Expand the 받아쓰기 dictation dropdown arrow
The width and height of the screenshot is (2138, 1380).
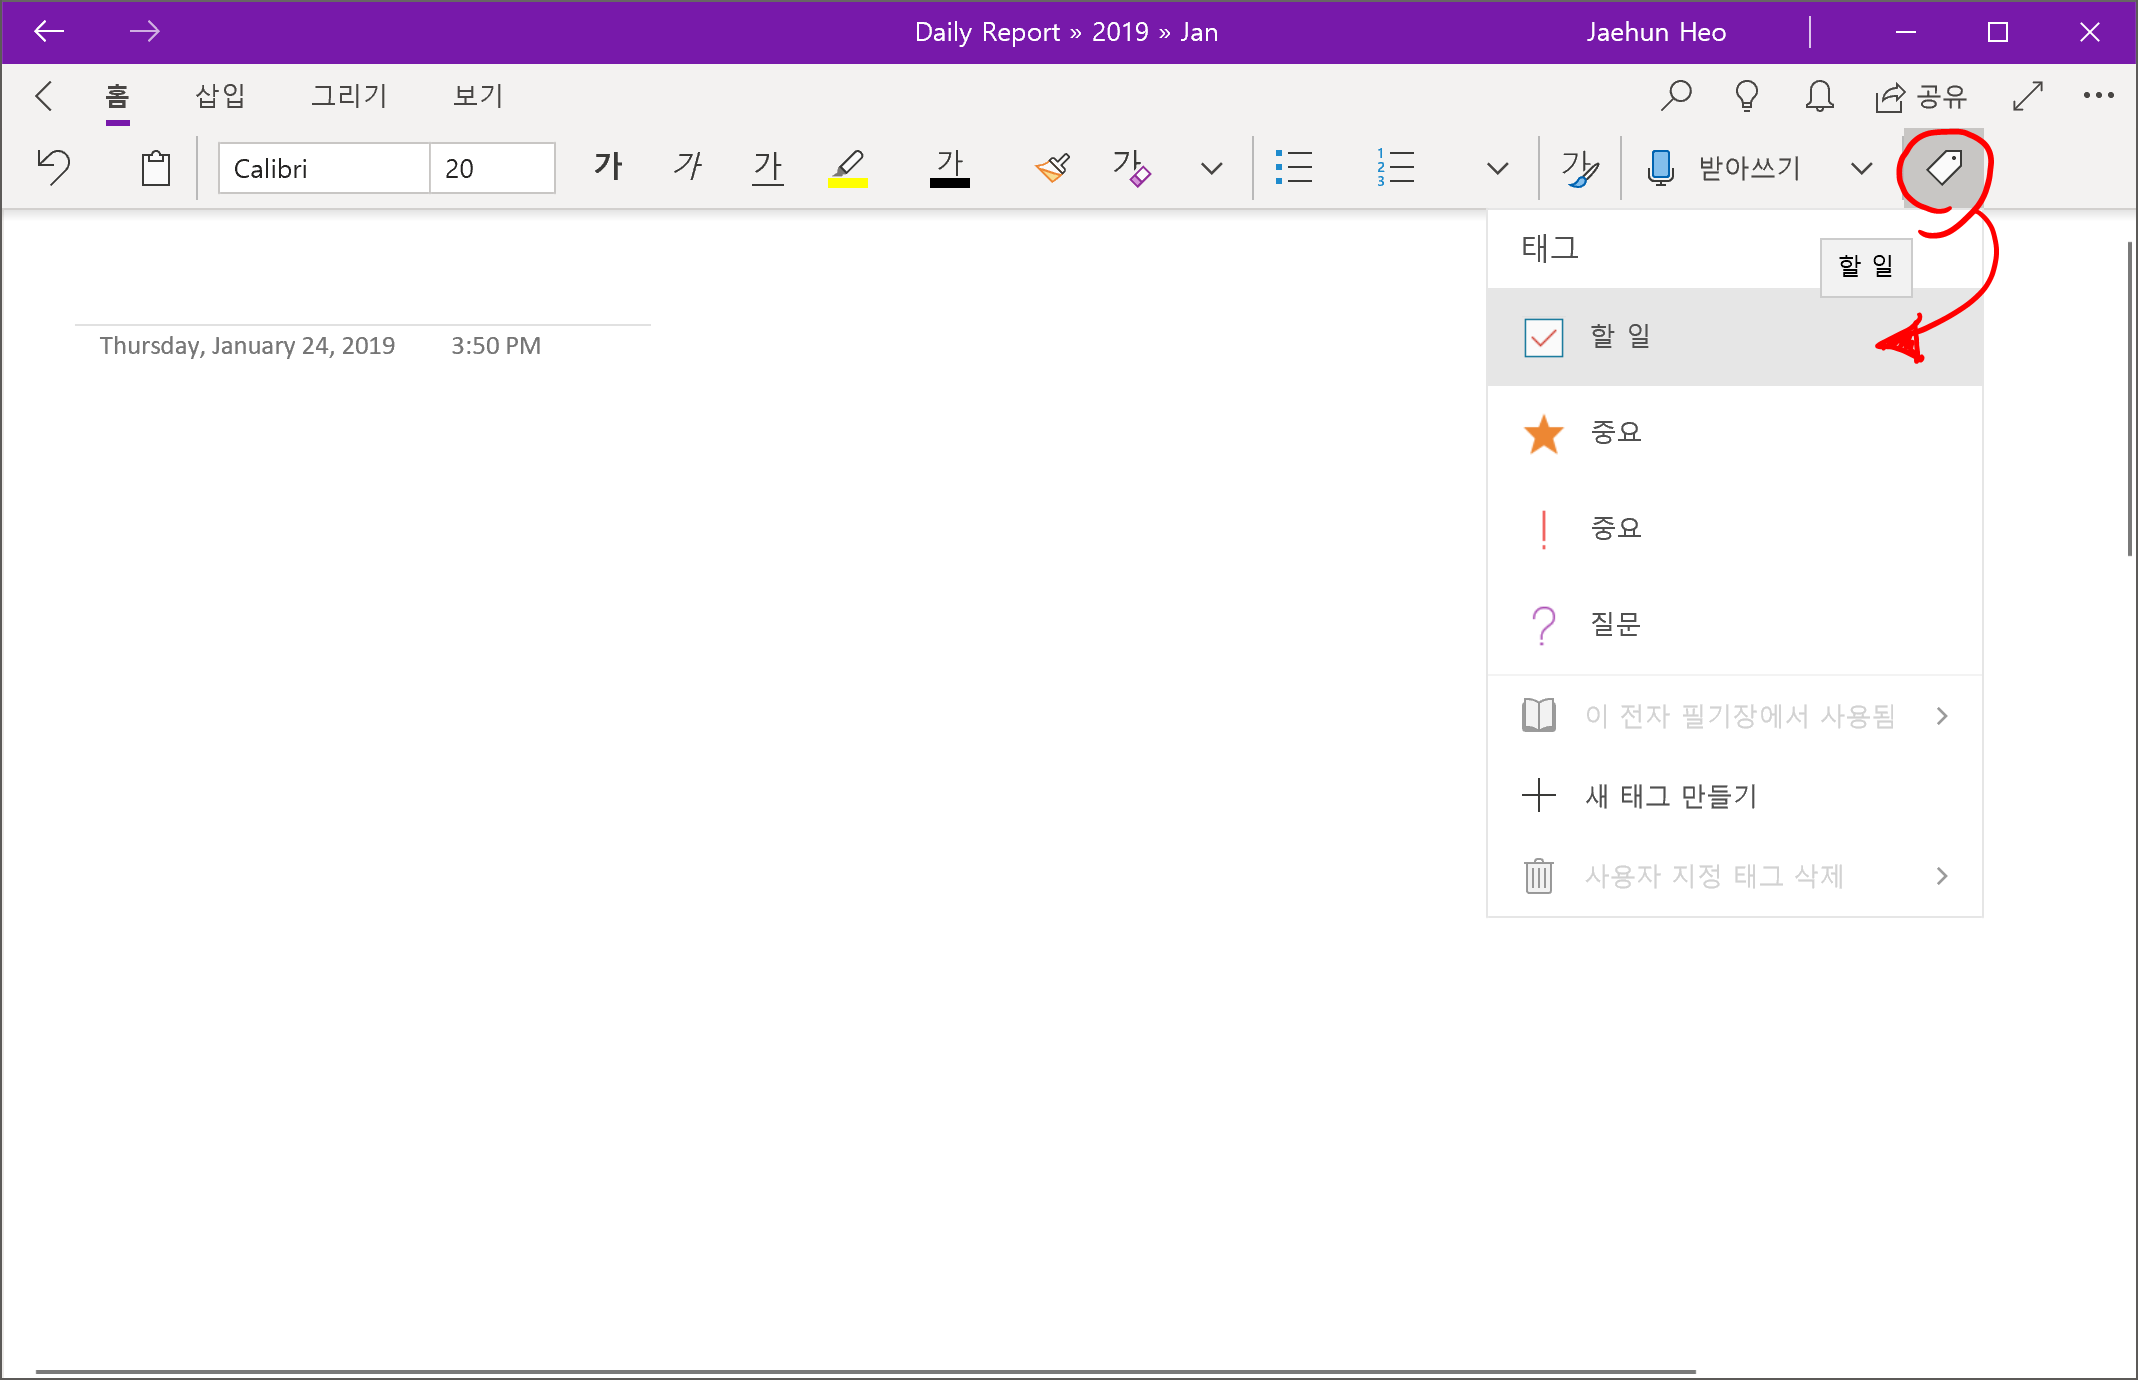1861,168
